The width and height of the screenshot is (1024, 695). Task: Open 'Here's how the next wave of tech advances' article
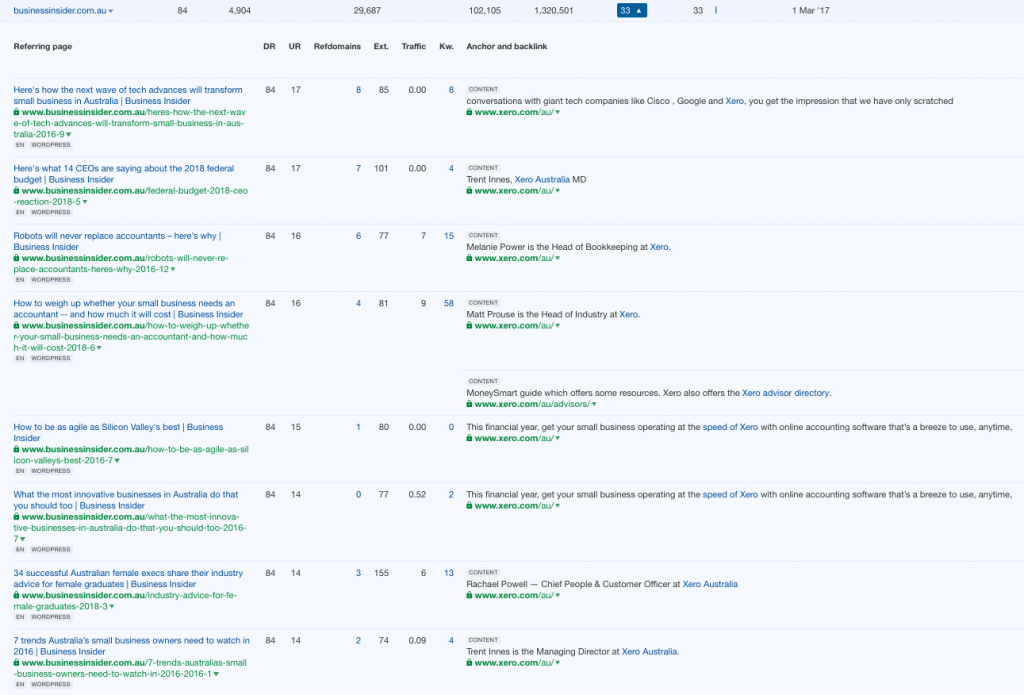(128, 95)
